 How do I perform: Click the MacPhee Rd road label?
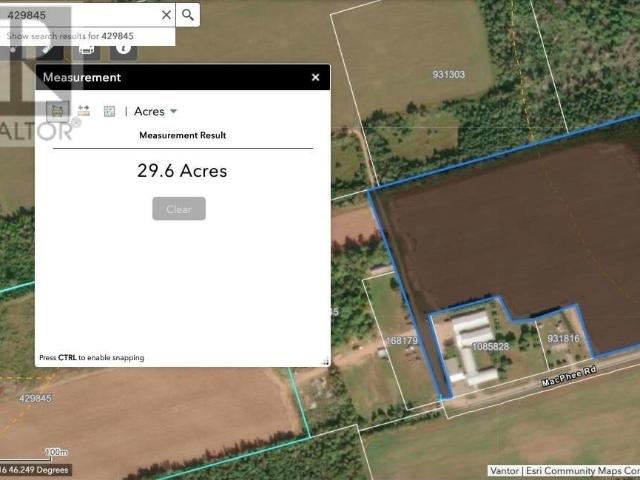coord(569,376)
